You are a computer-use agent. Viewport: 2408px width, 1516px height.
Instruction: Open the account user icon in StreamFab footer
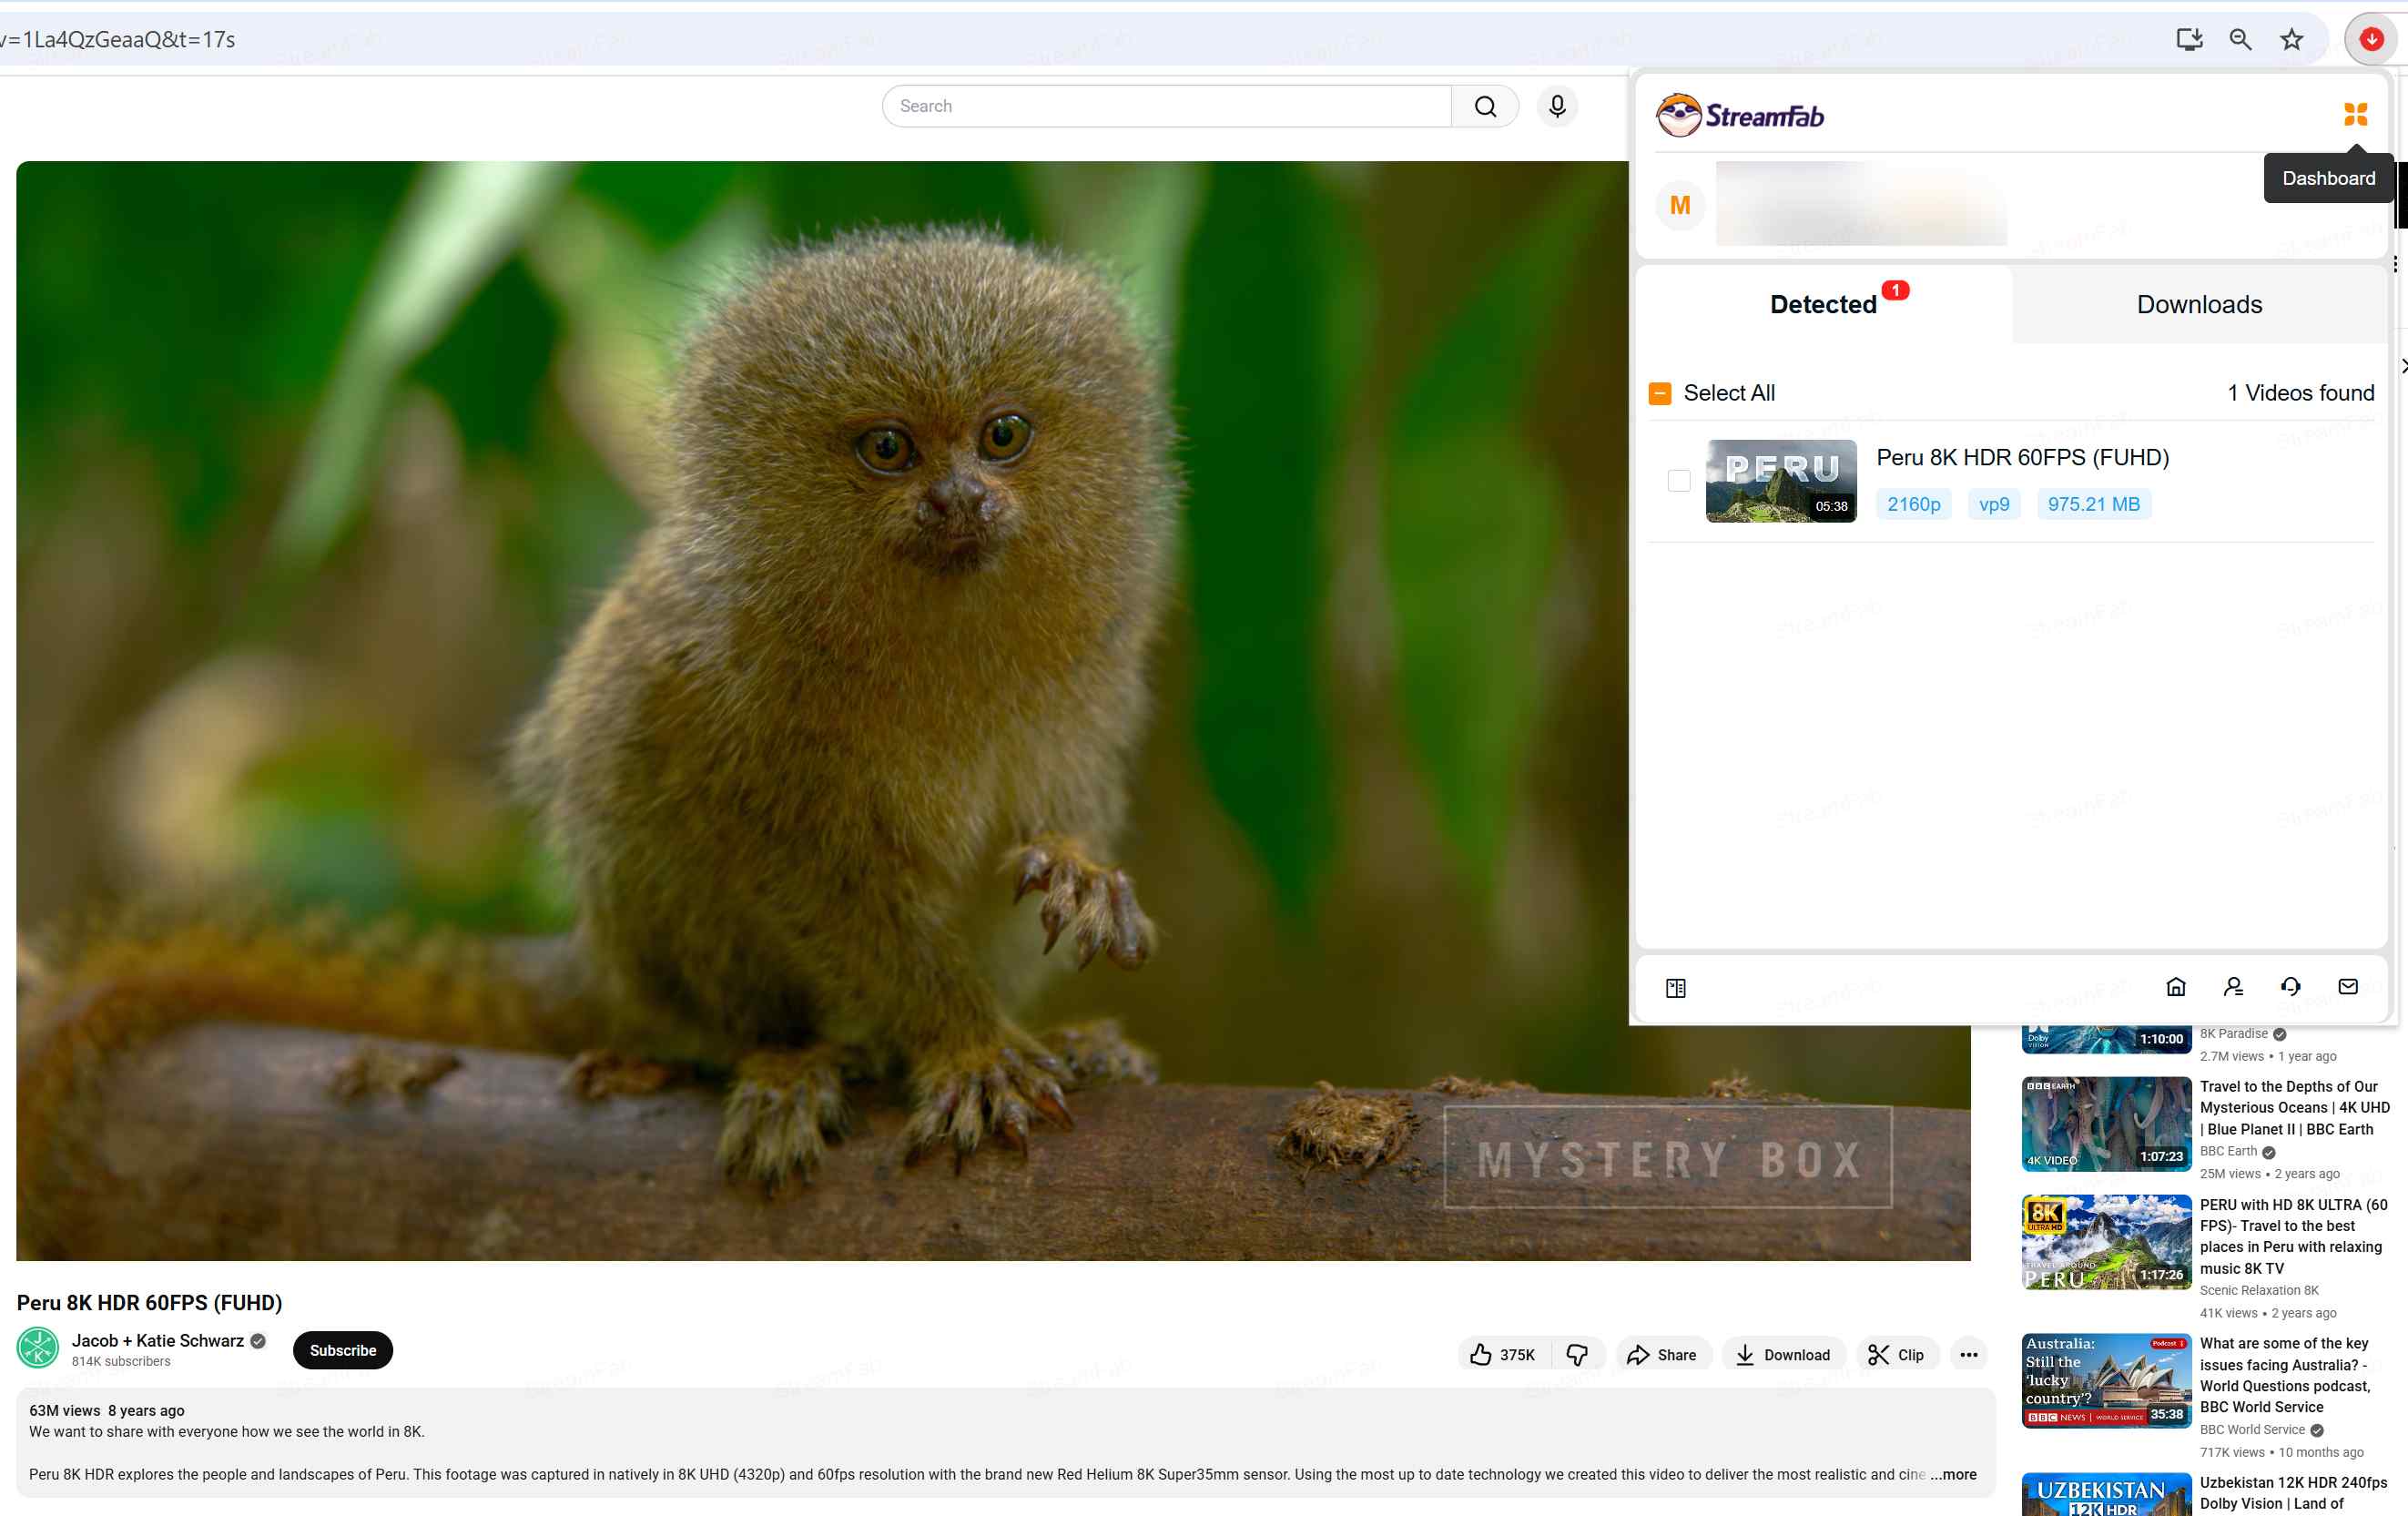coord(2233,988)
